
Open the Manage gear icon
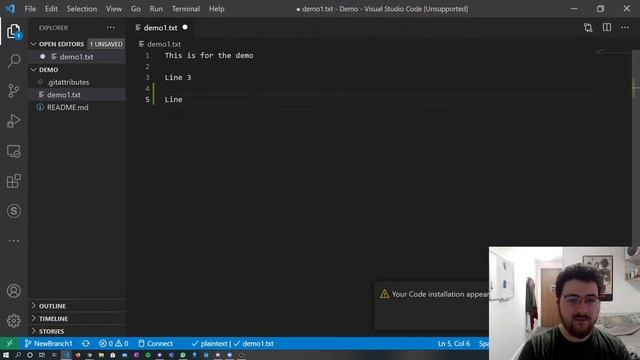click(x=13, y=321)
